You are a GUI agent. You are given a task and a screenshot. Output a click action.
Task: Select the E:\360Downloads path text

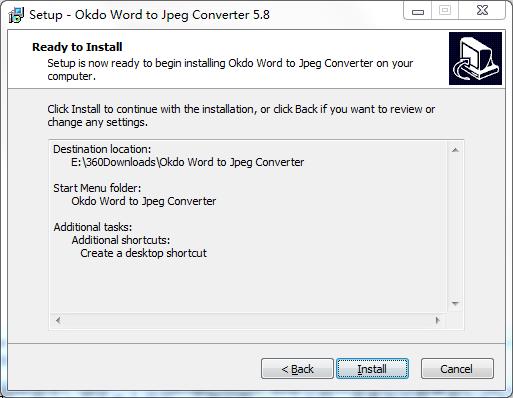(x=188, y=162)
